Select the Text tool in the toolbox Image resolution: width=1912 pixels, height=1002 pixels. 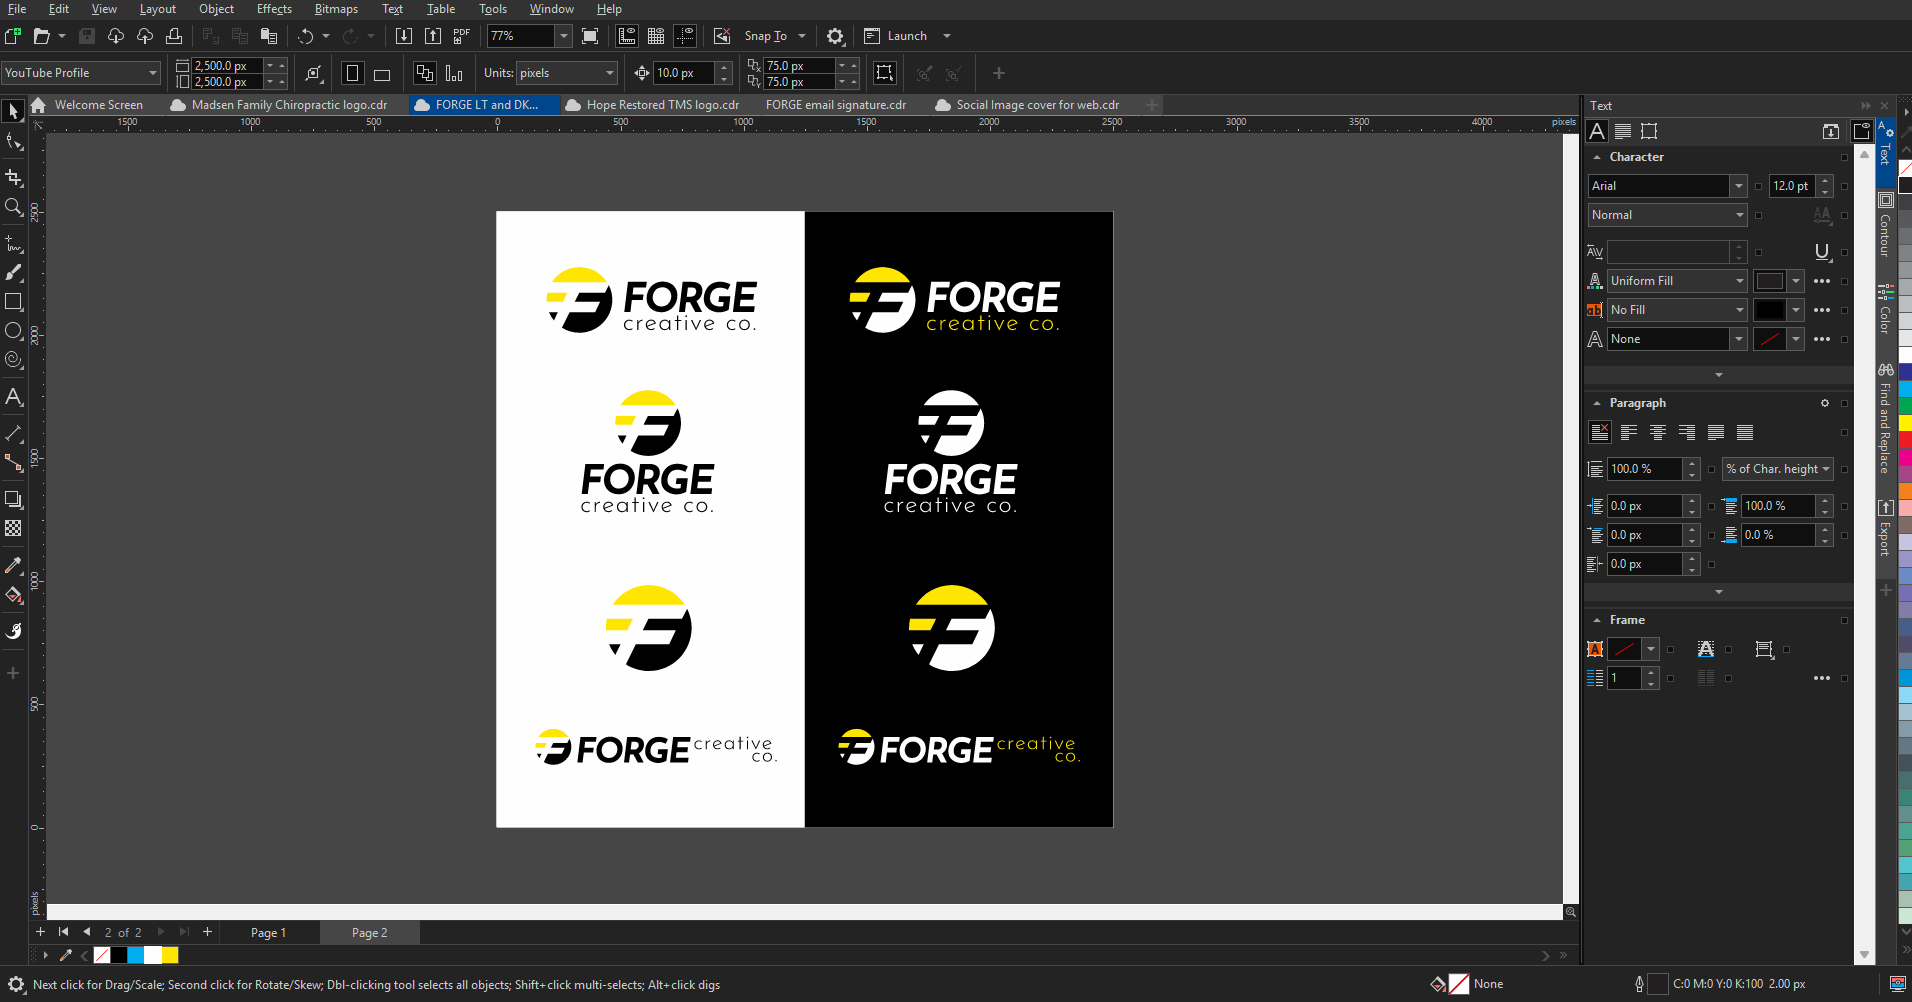[x=14, y=397]
